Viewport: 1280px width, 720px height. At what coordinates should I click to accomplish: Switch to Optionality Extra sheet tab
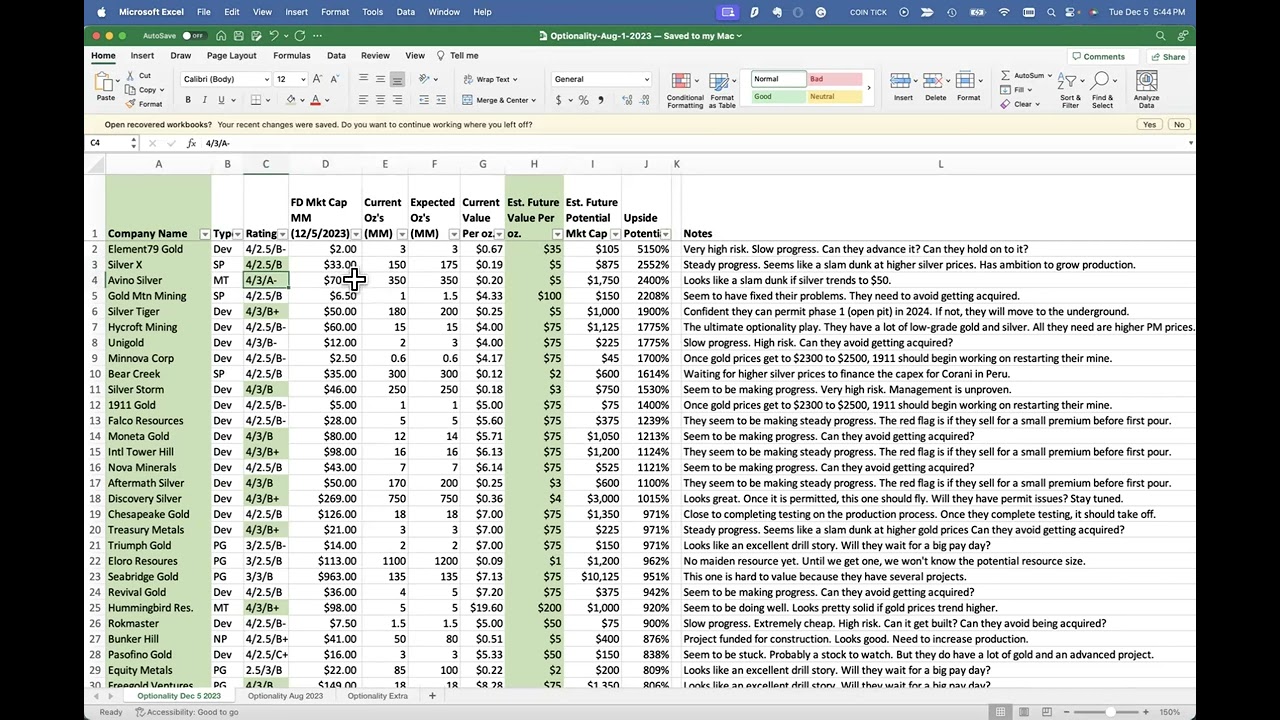pos(378,696)
